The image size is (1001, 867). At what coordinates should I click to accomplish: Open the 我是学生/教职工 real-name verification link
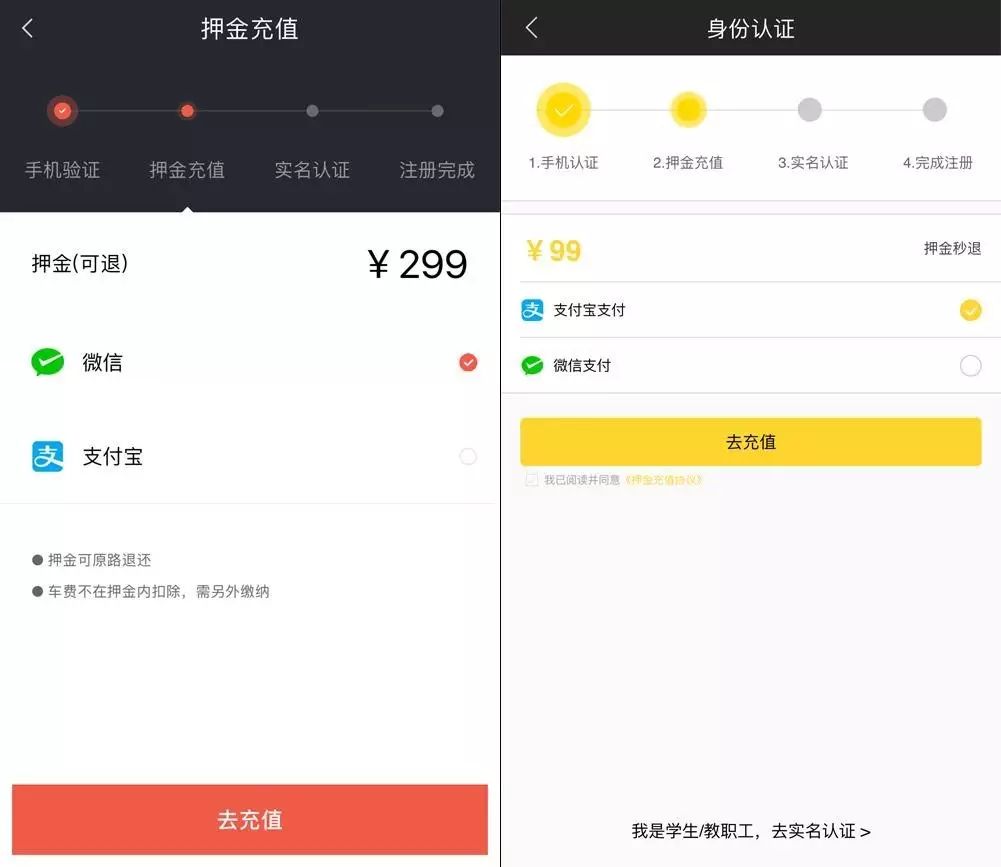751,831
